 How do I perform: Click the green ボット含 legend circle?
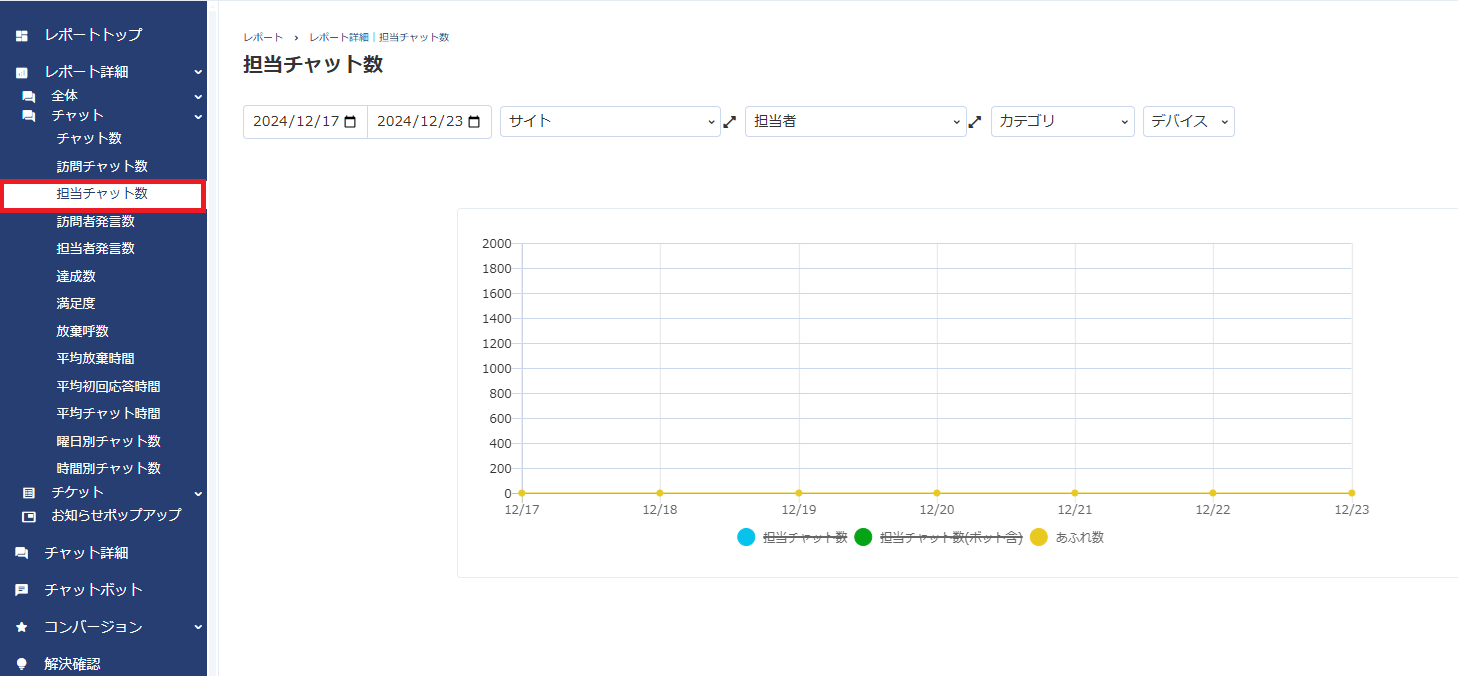(864, 537)
